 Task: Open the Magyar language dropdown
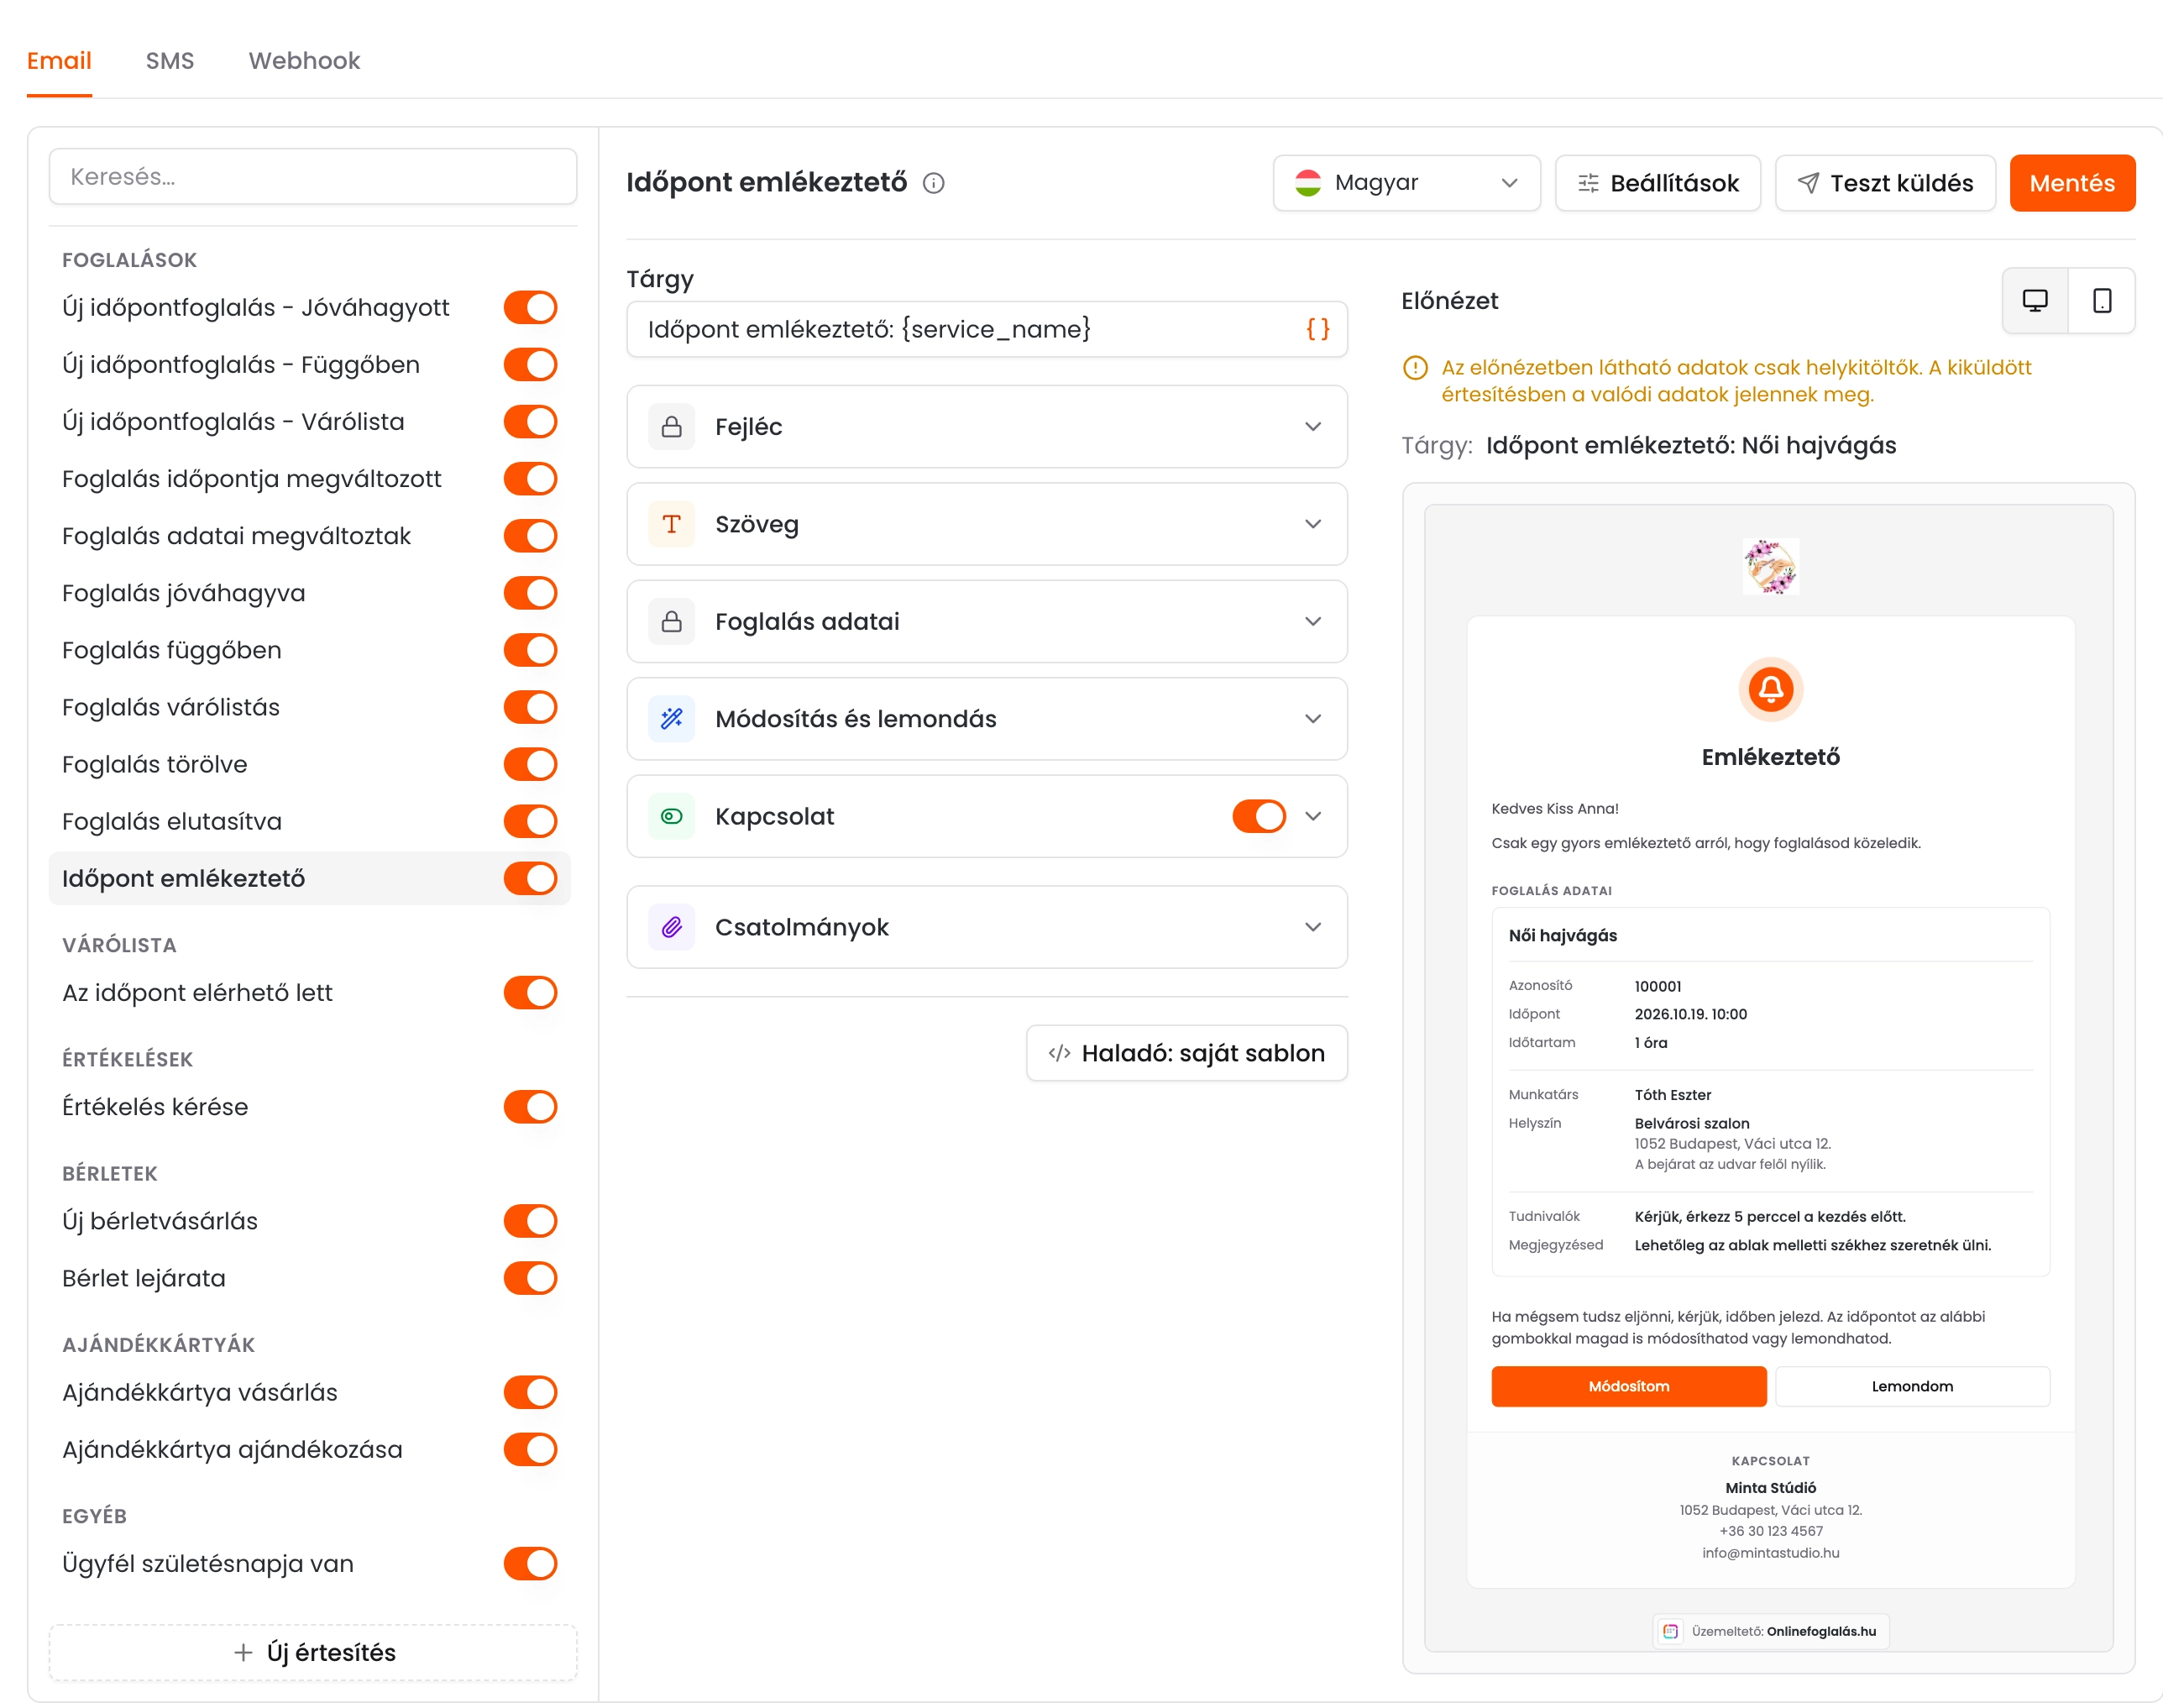click(1406, 183)
